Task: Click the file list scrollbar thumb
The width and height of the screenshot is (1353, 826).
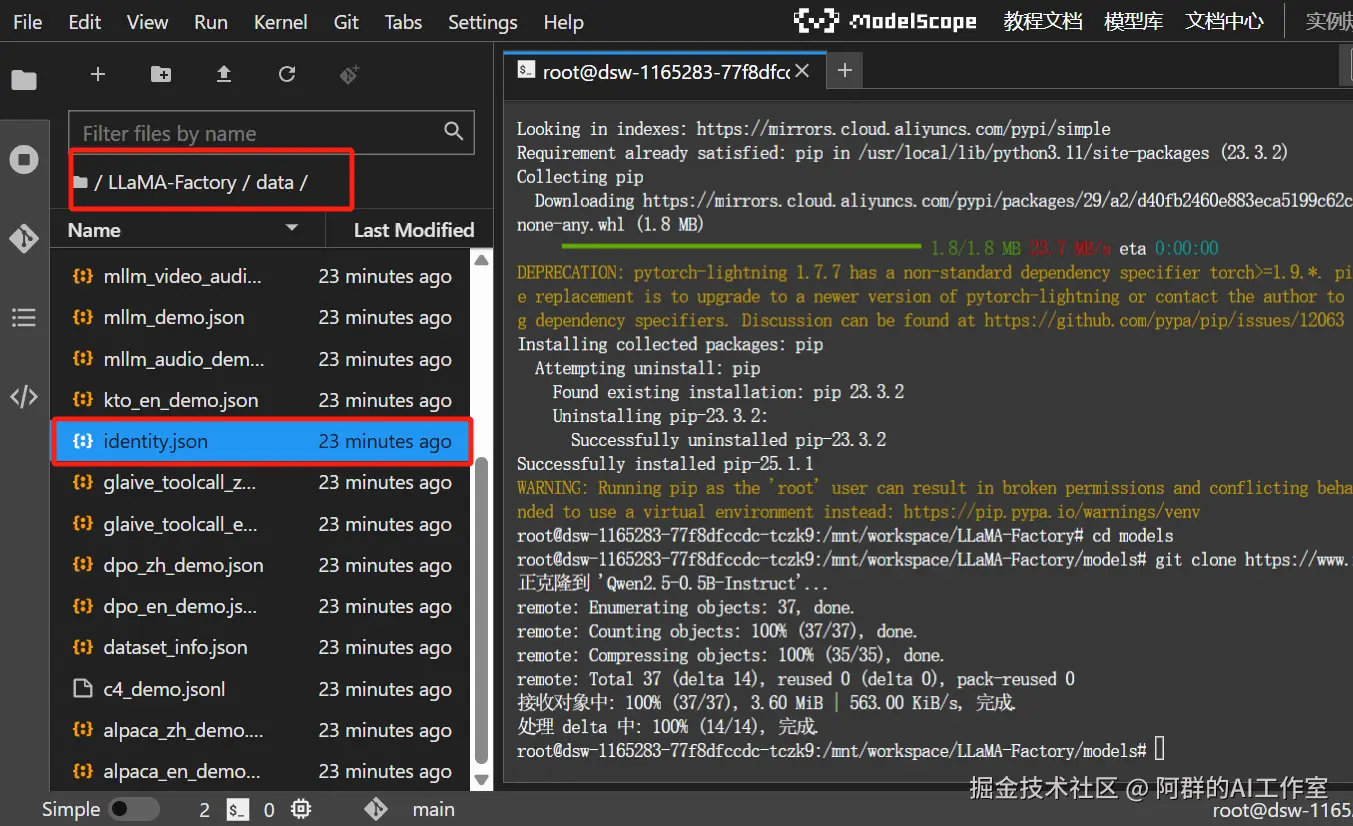Action: click(x=481, y=610)
